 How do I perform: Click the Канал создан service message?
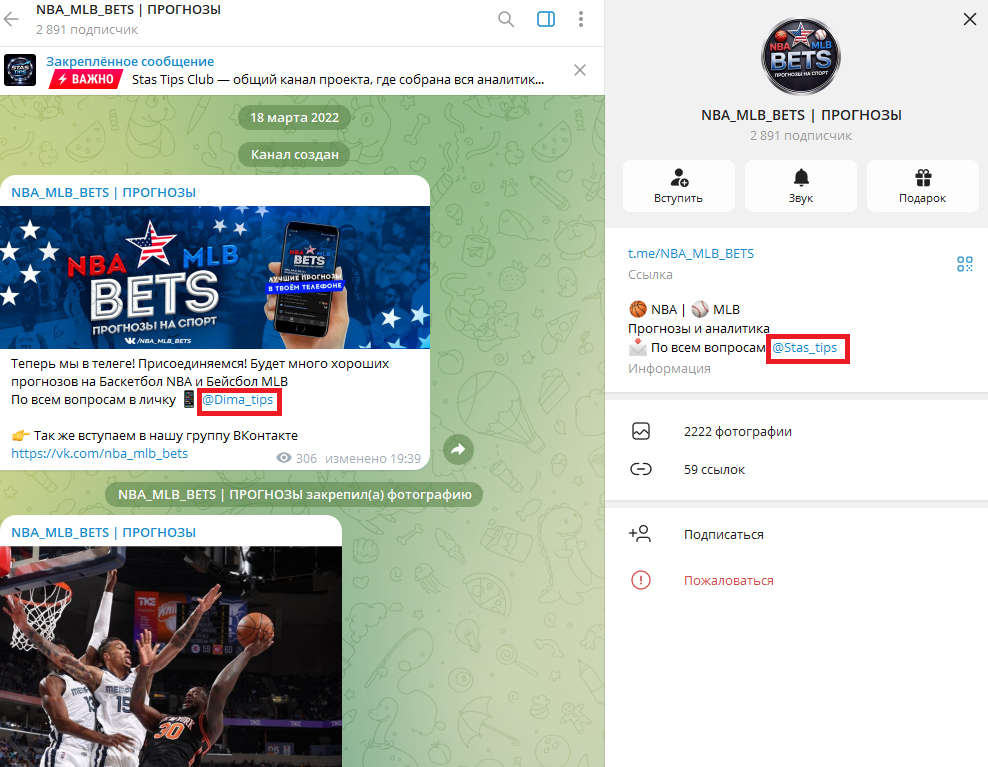click(294, 154)
